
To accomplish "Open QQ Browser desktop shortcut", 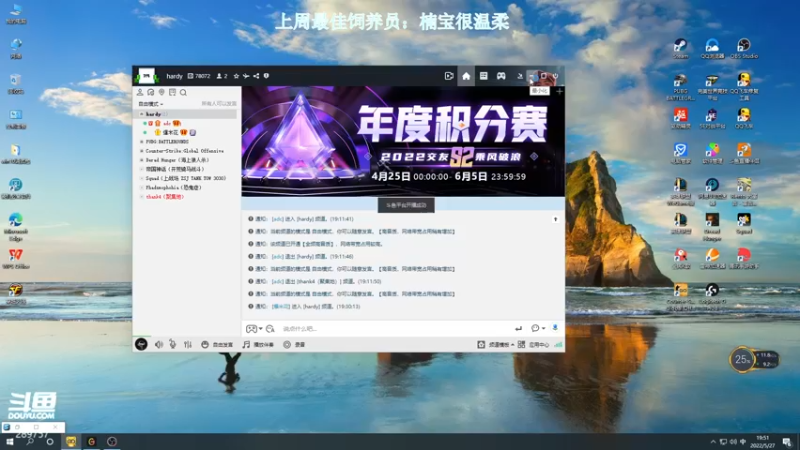I will point(712,49).
